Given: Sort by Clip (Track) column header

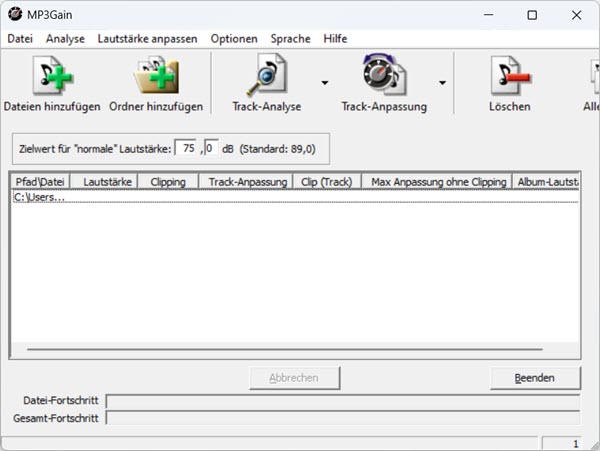Looking at the screenshot, I should click(x=327, y=182).
